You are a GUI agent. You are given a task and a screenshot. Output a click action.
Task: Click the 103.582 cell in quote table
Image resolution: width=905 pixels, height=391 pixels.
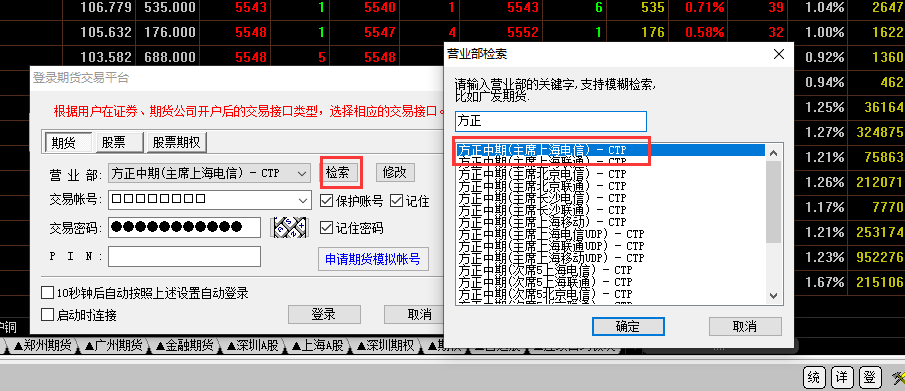[106, 57]
